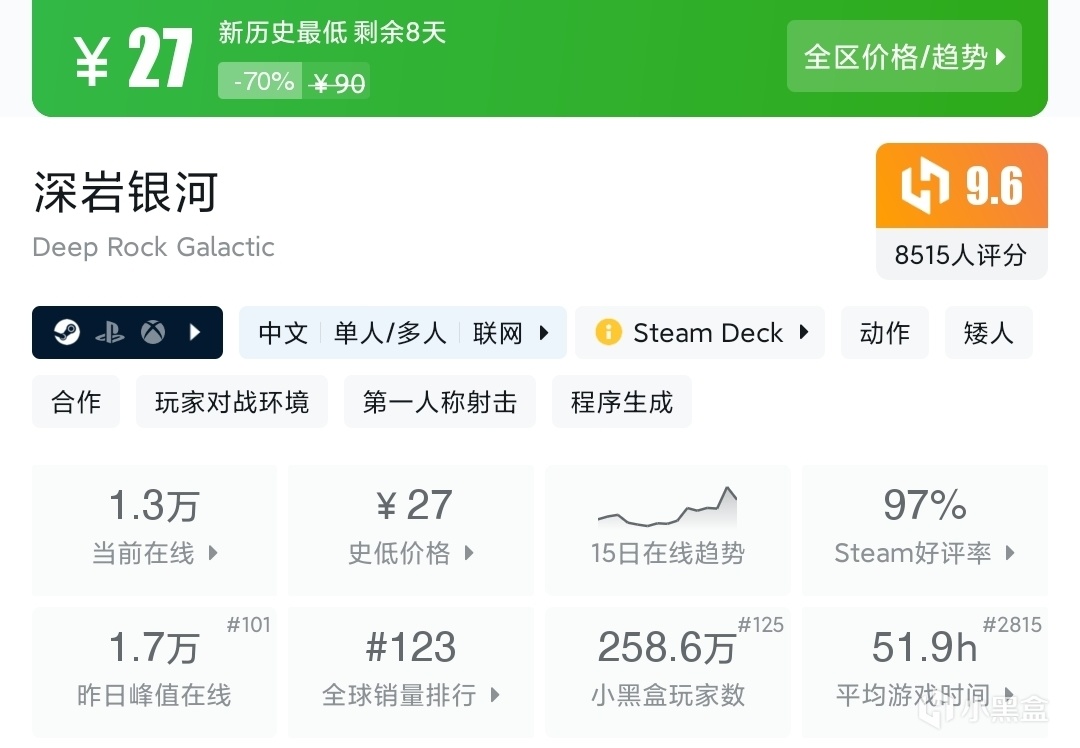This screenshot has width=1080, height=748.
Task: Click the PlayStation platform icon
Action: (x=110, y=332)
